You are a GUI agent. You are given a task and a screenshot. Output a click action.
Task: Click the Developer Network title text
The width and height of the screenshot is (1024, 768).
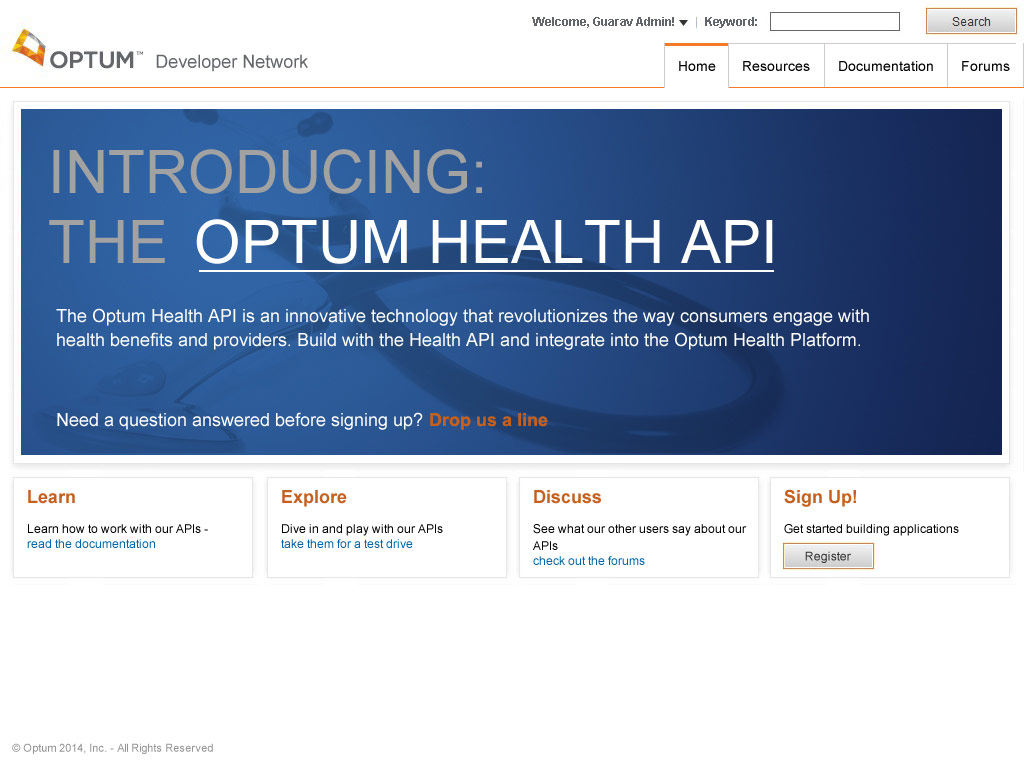coord(231,62)
